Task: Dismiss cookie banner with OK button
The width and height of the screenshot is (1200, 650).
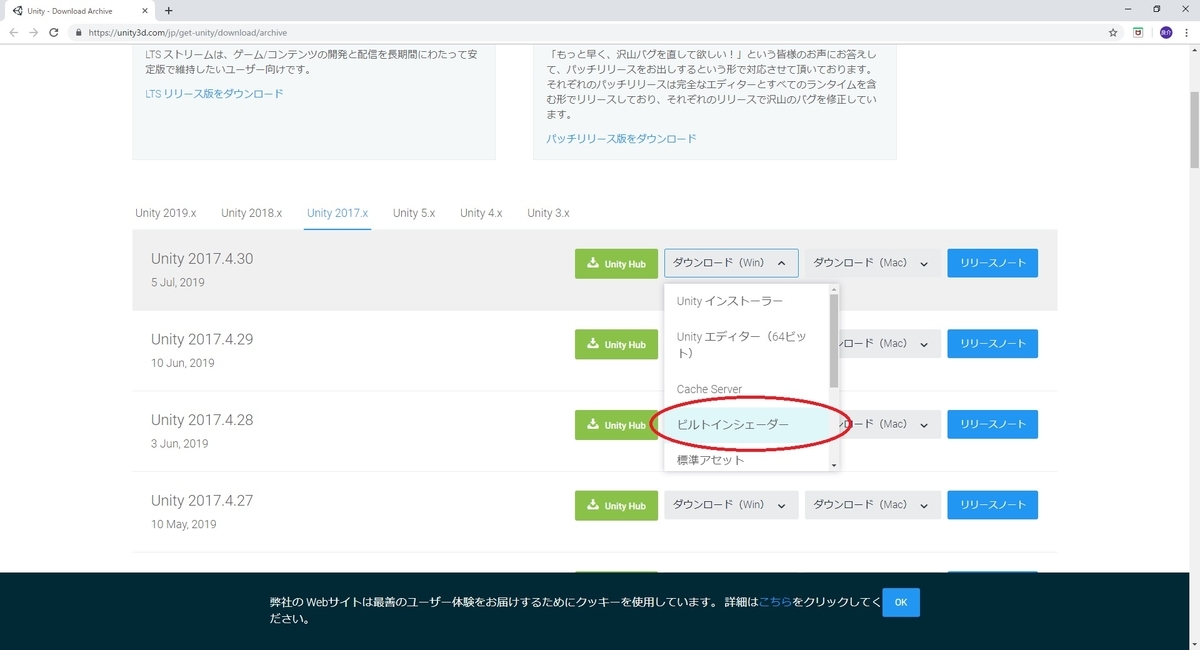Action: [901, 602]
